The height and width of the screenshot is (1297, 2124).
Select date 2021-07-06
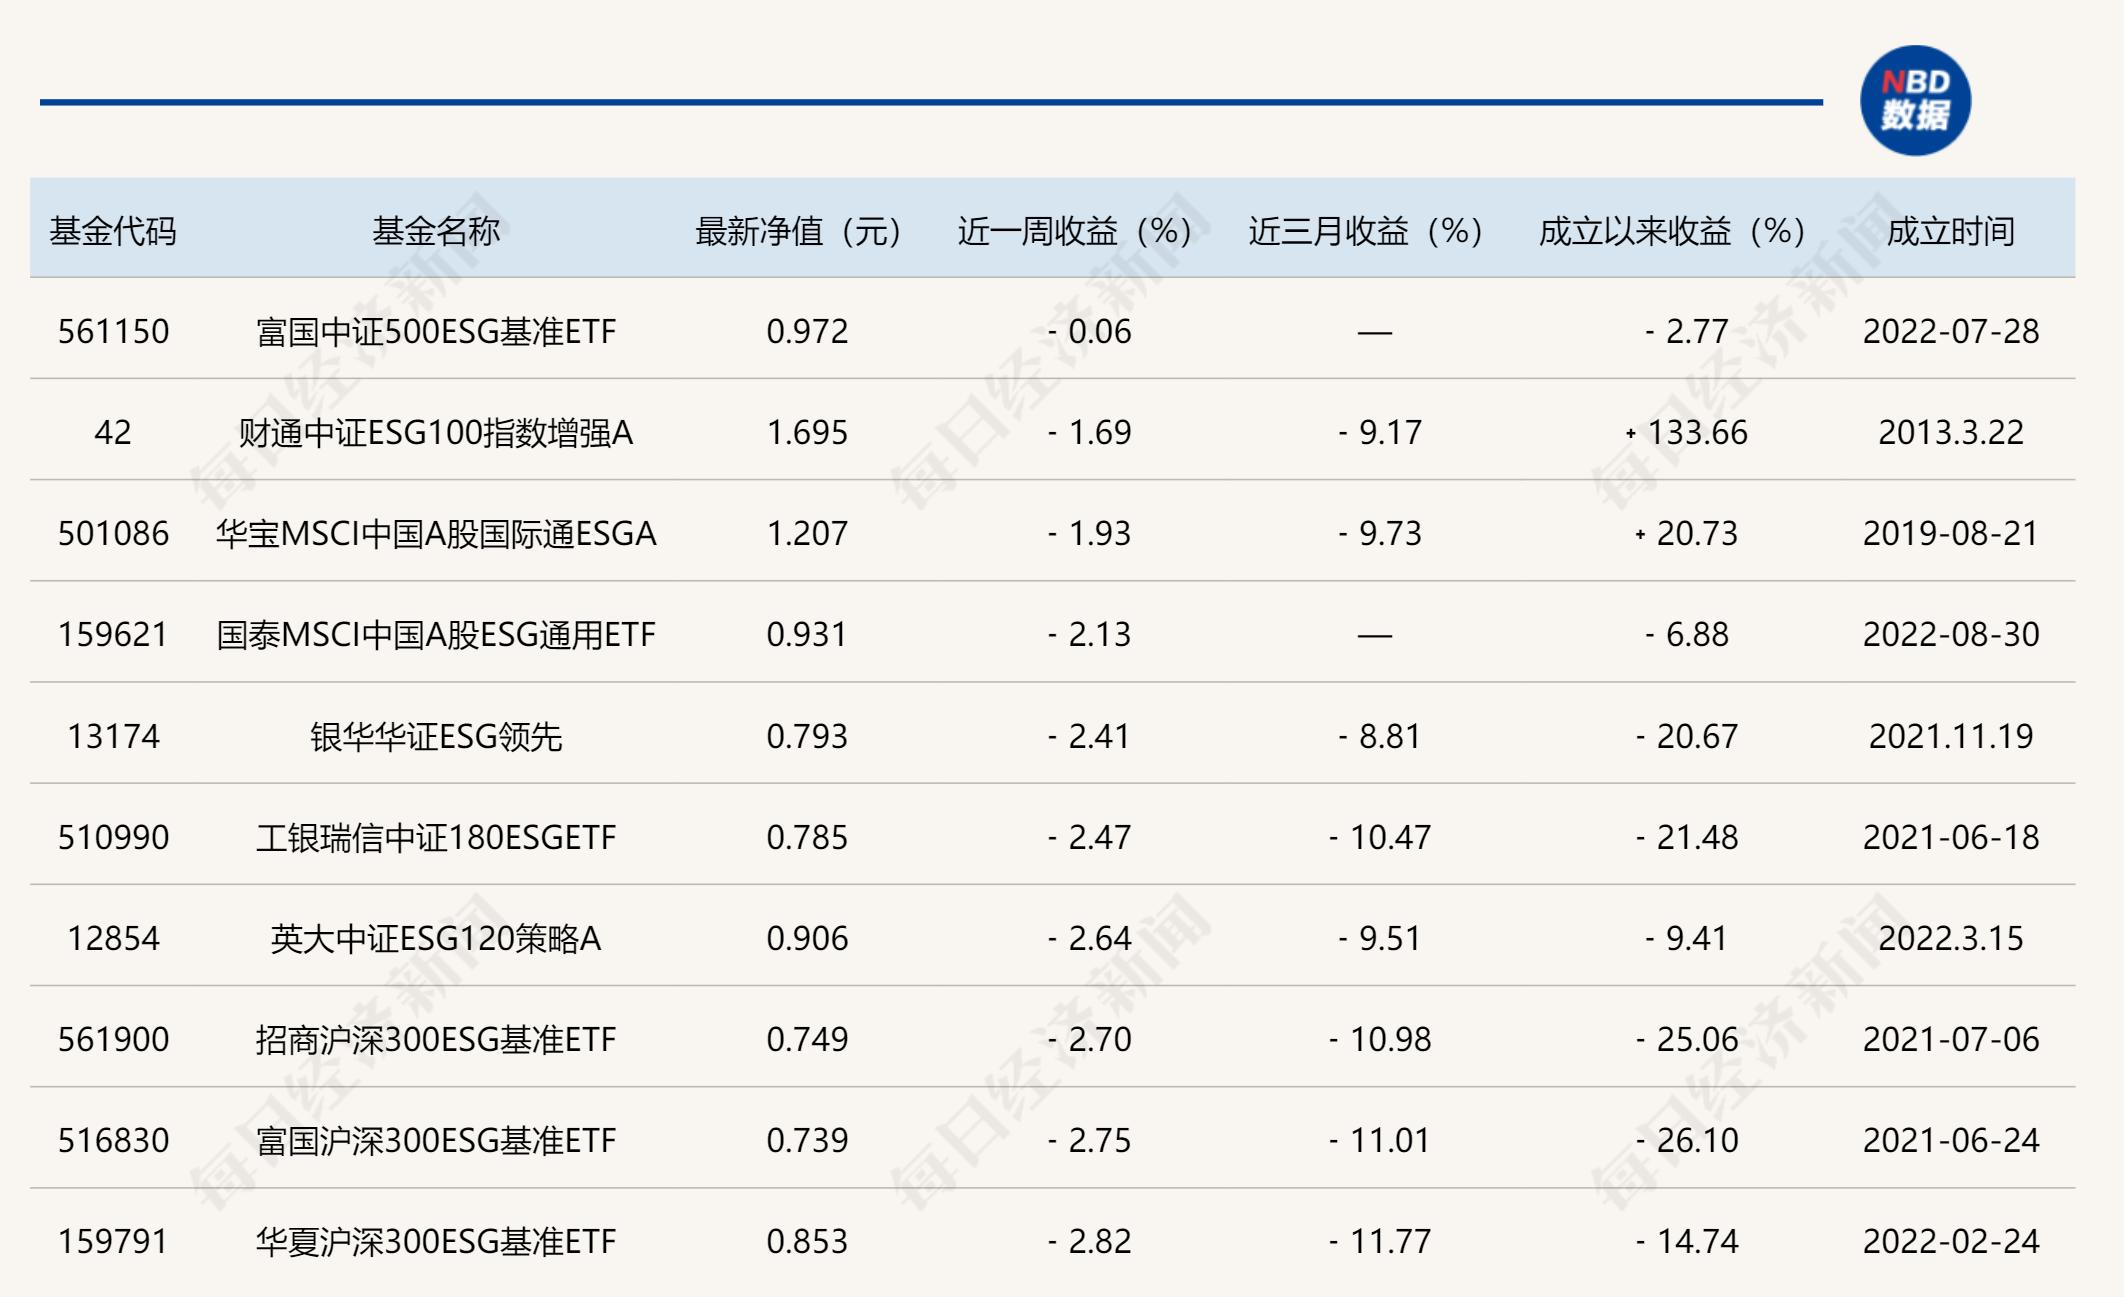click(1951, 1039)
